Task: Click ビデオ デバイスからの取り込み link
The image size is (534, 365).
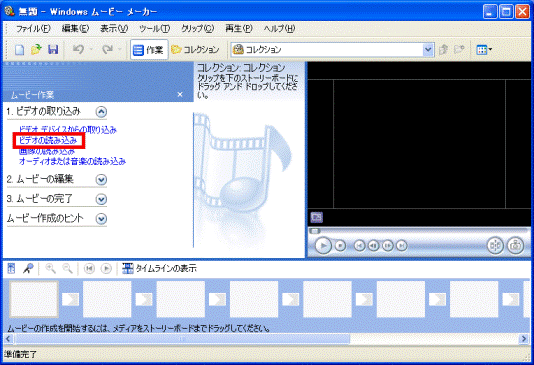Action: tap(68, 130)
